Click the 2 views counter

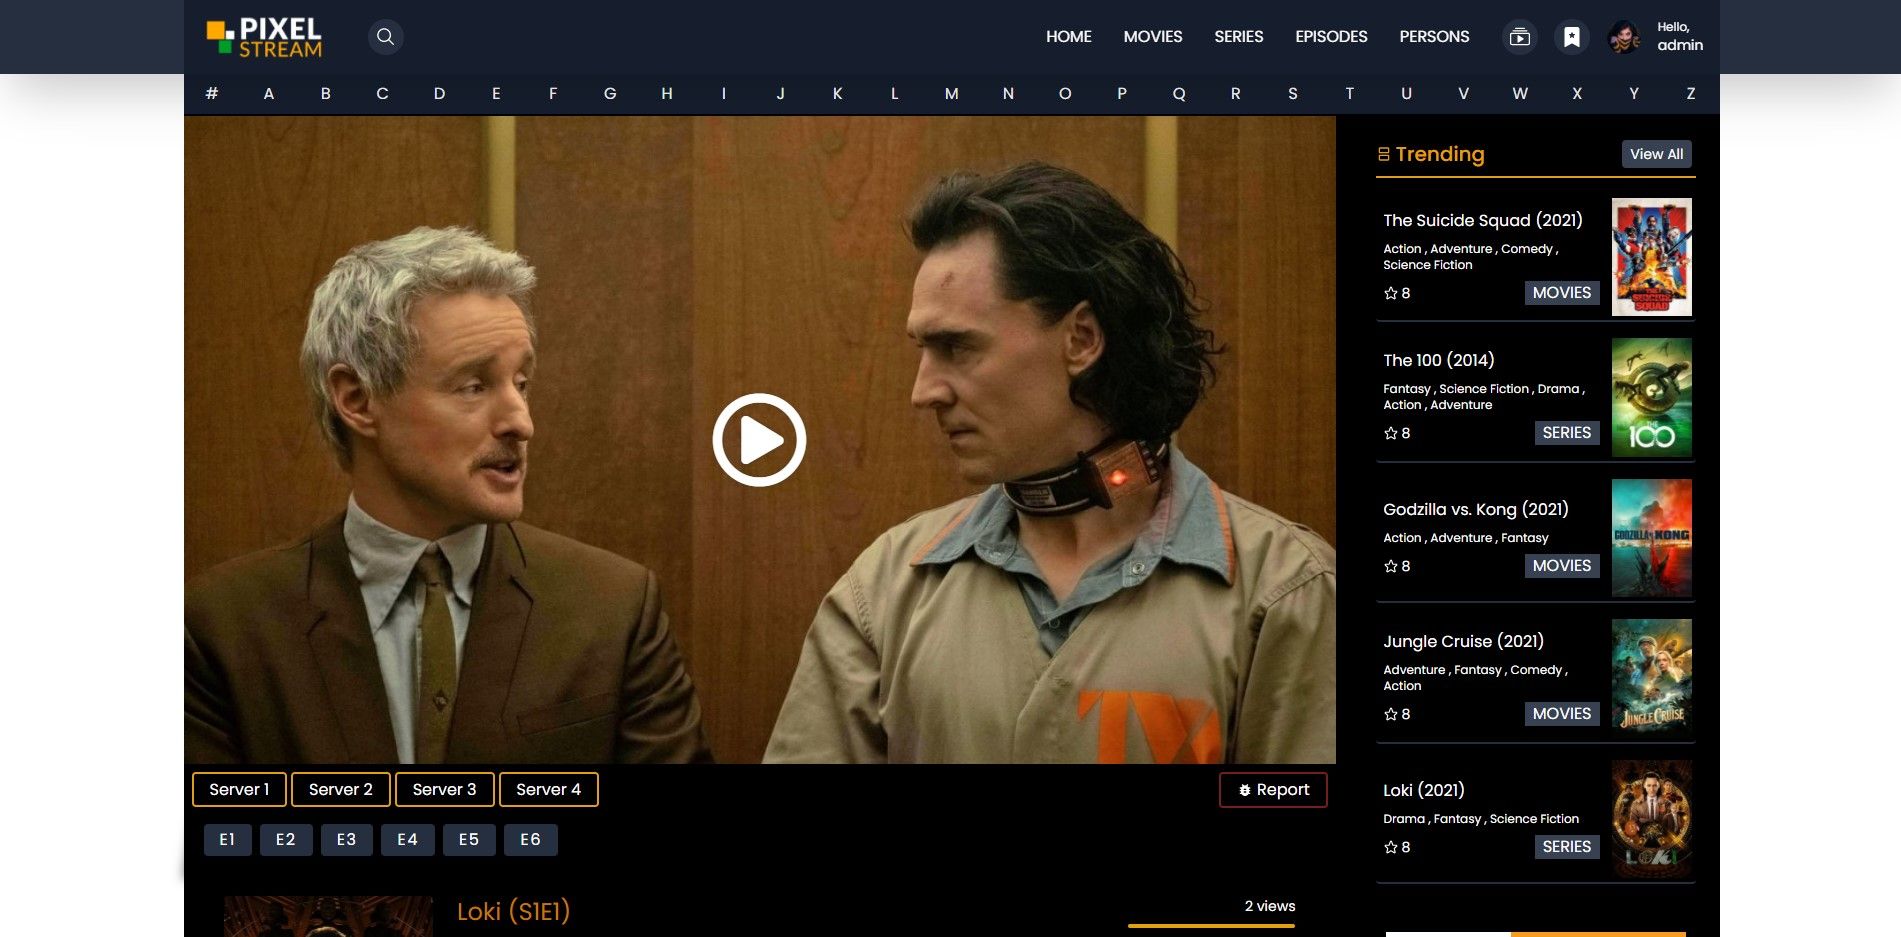1270,906
